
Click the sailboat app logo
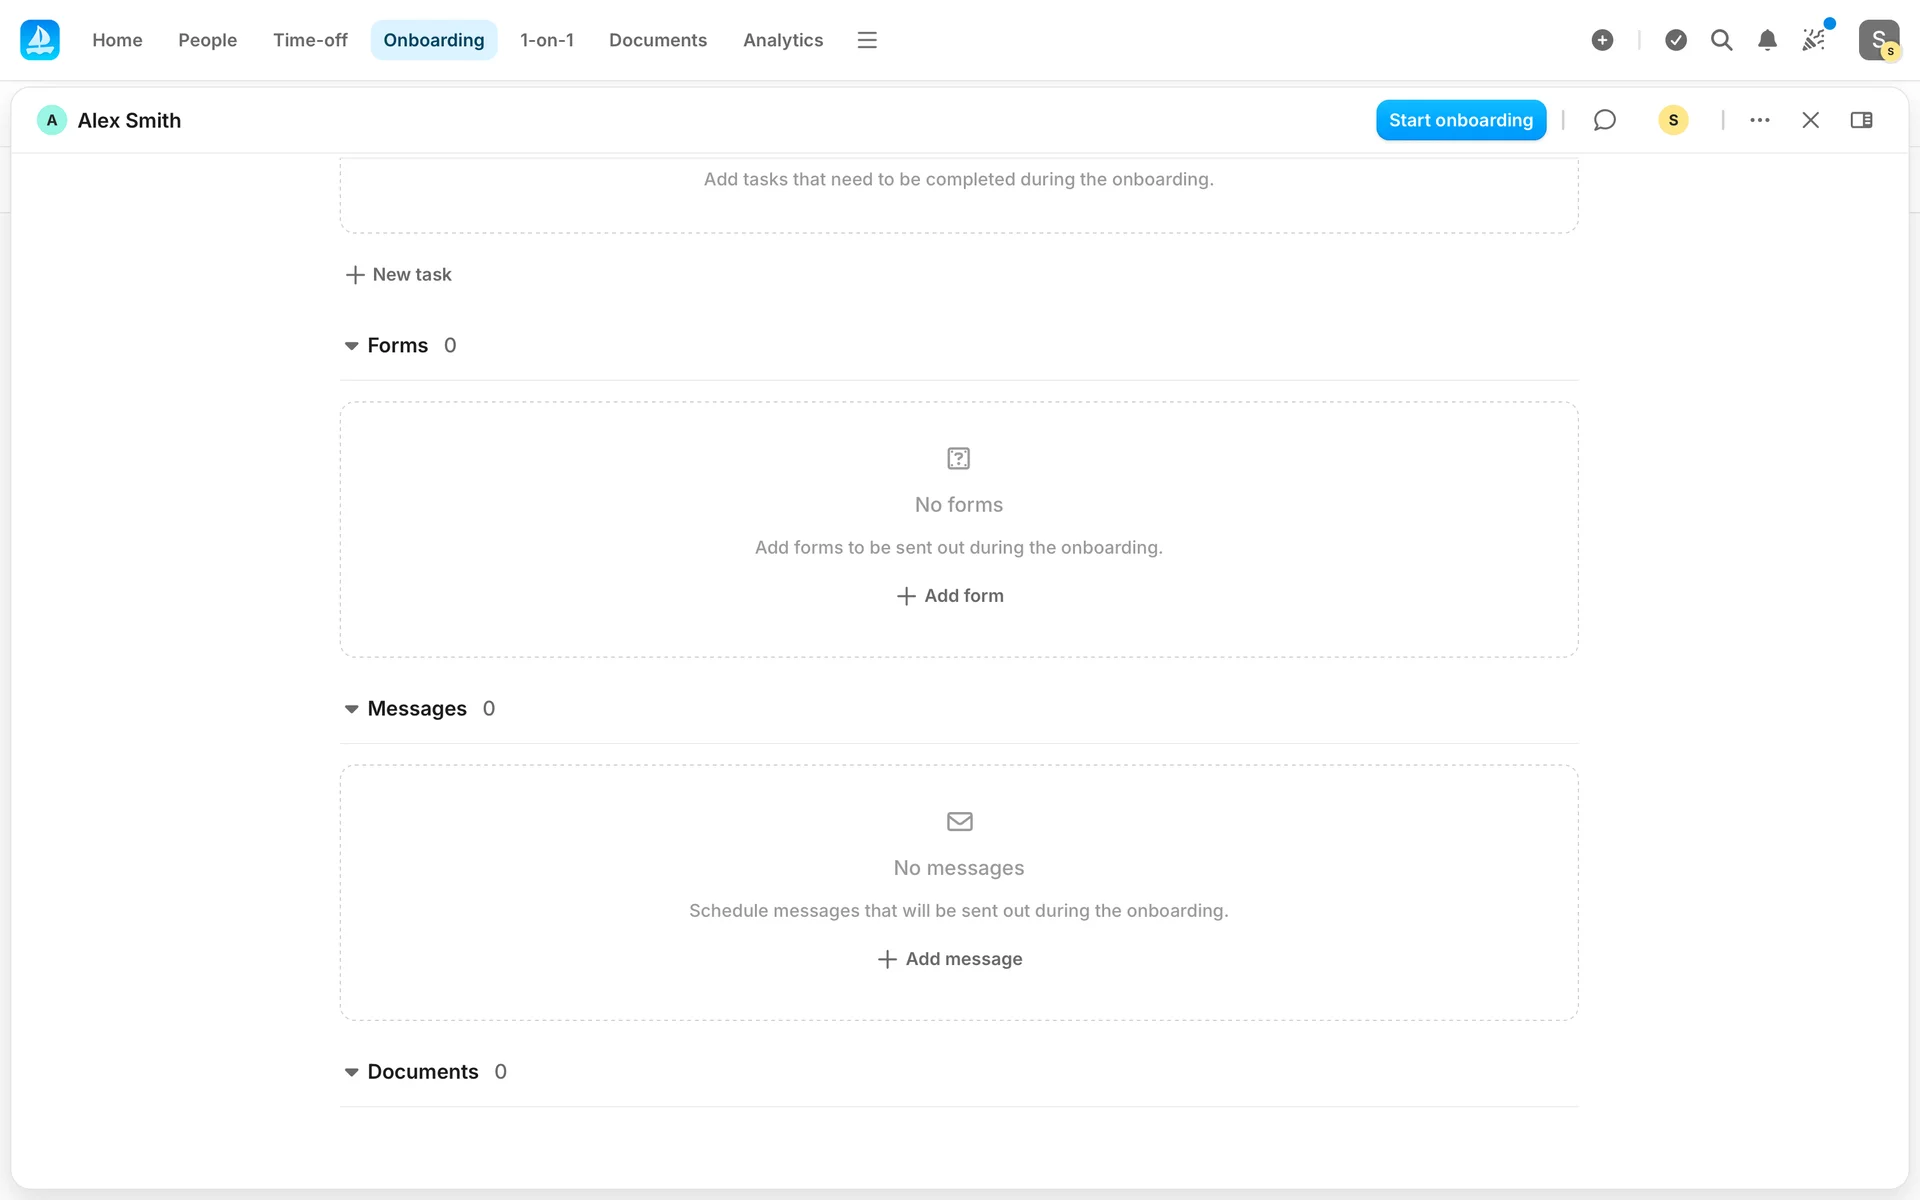(x=40, y=40)
